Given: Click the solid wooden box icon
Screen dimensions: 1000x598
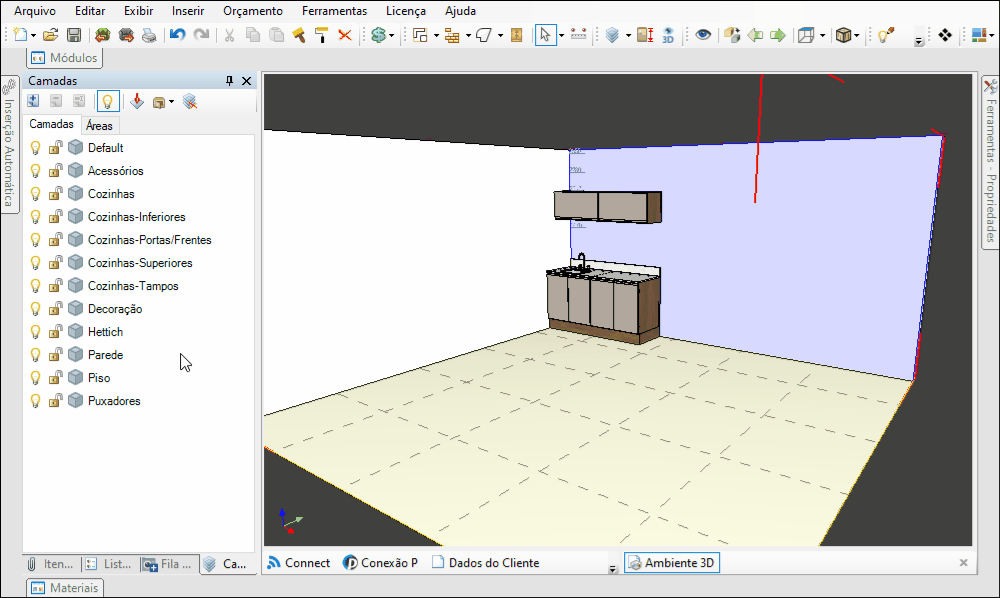Looking at the screenshot, I should click(x=843, y=34).
